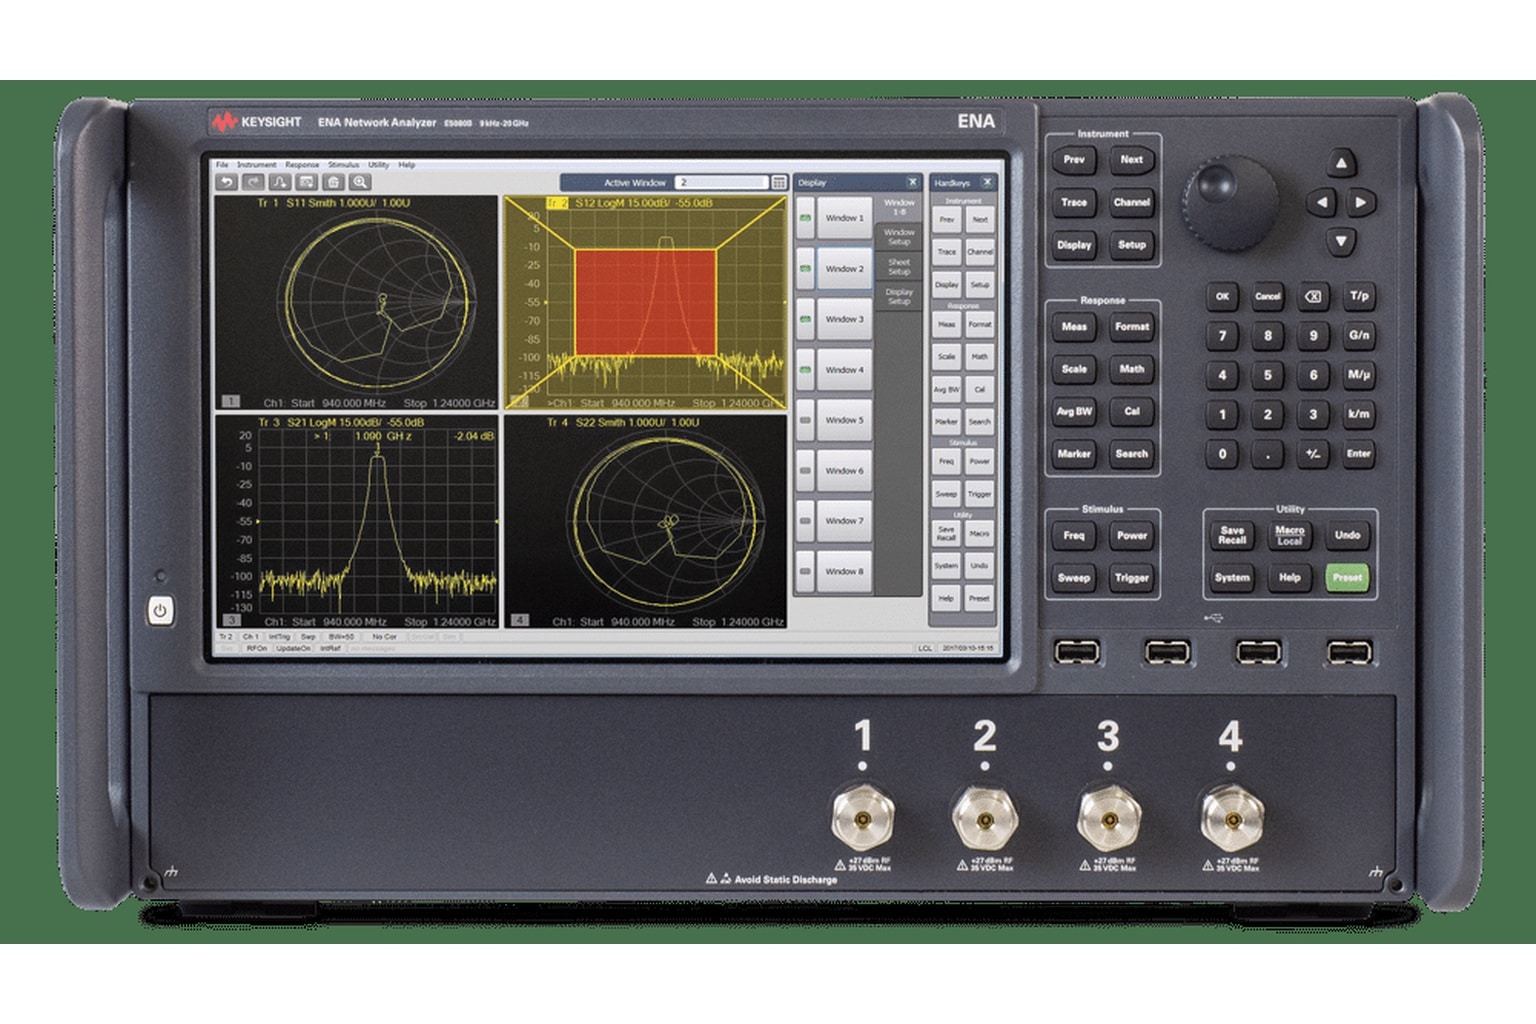The width and height of the screenshot is (1536, 1024).
Task: Toggle the indicator beside Window 2
Action: point(805,268)
